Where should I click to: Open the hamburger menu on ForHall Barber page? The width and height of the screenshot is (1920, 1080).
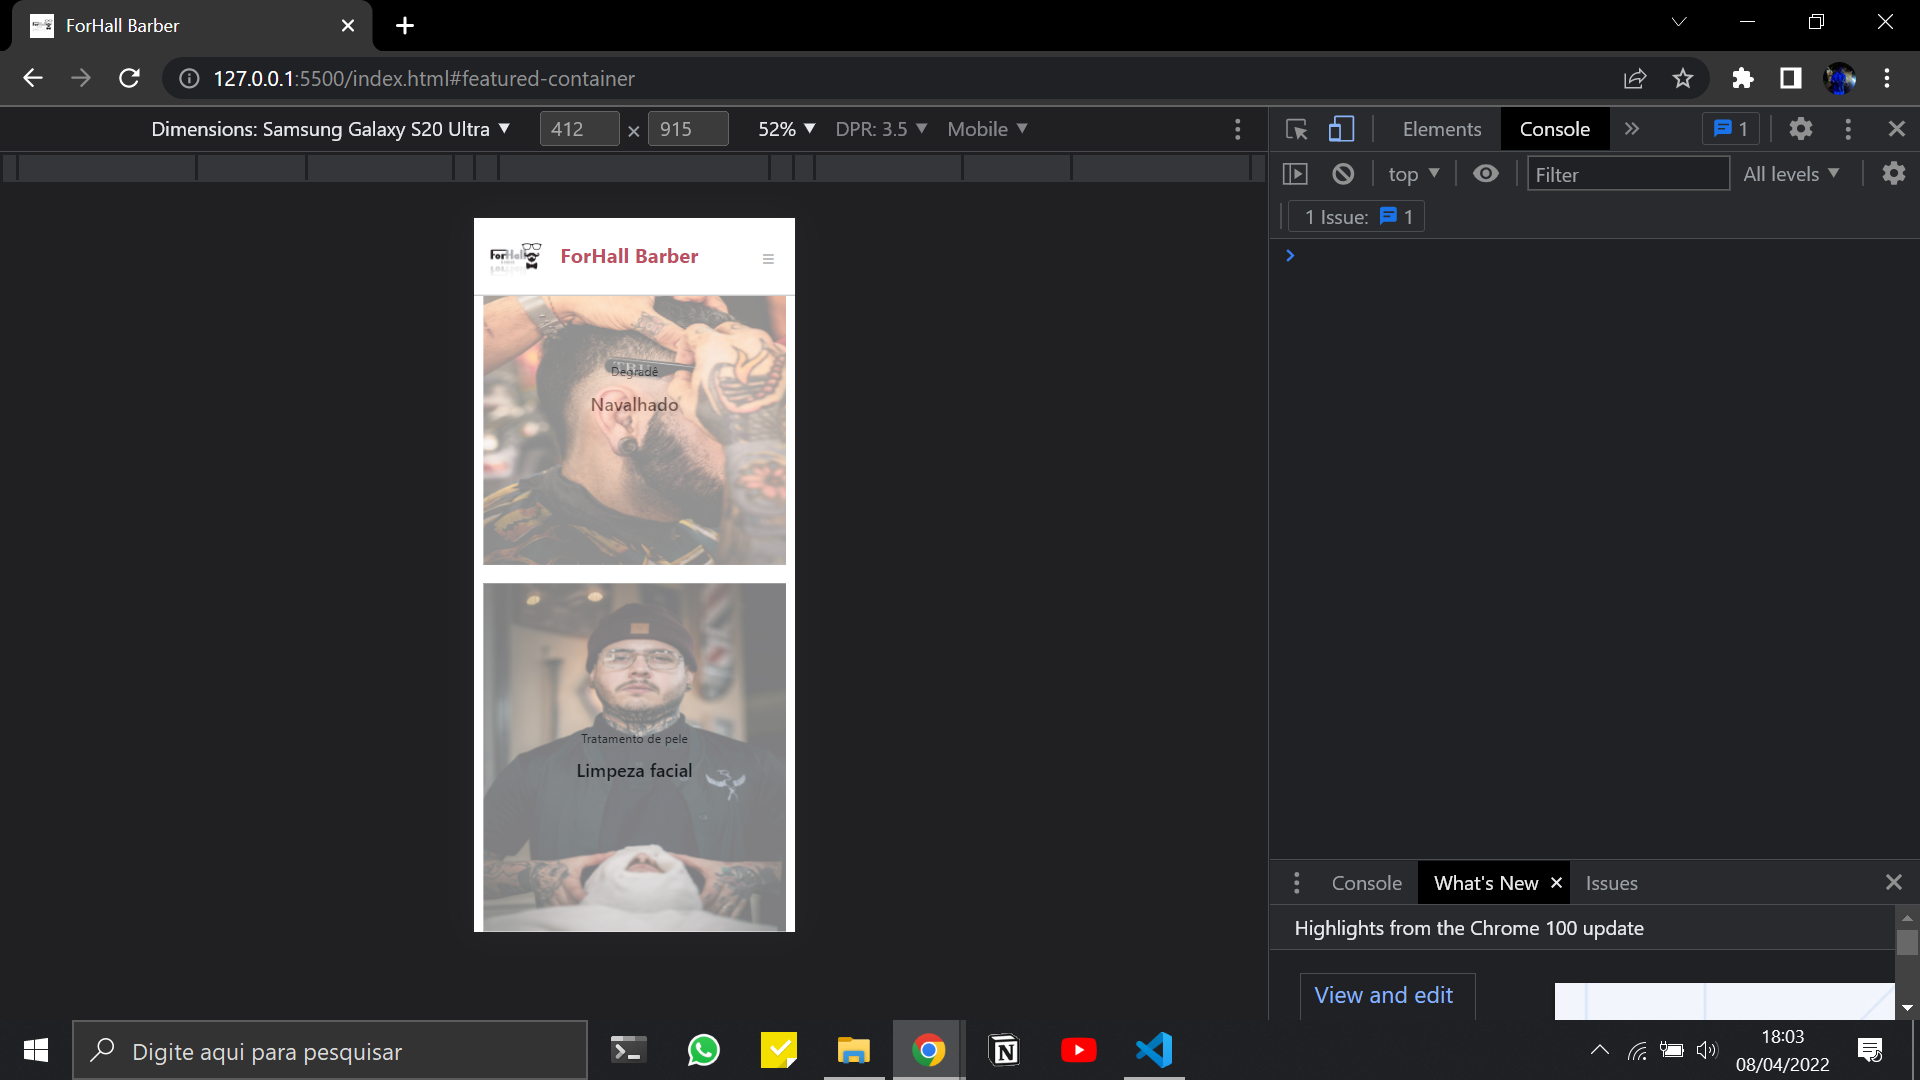(x=768, y=258)
